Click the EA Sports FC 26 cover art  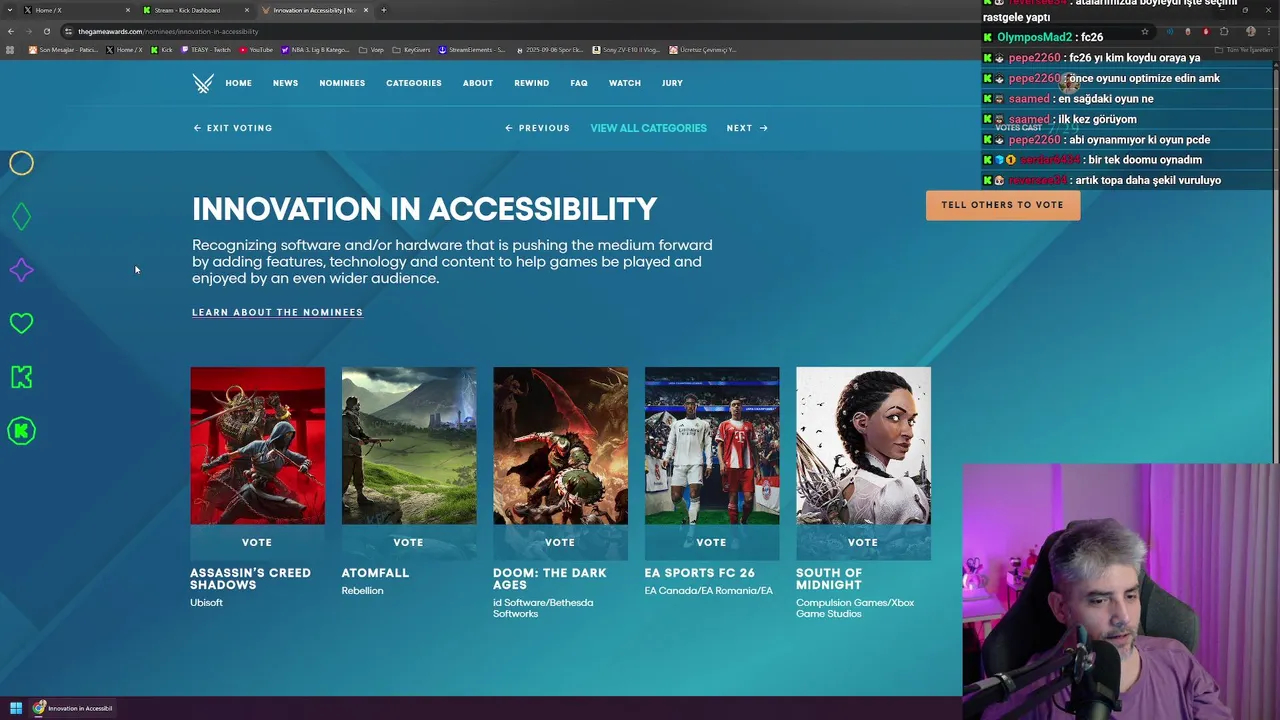711,445
